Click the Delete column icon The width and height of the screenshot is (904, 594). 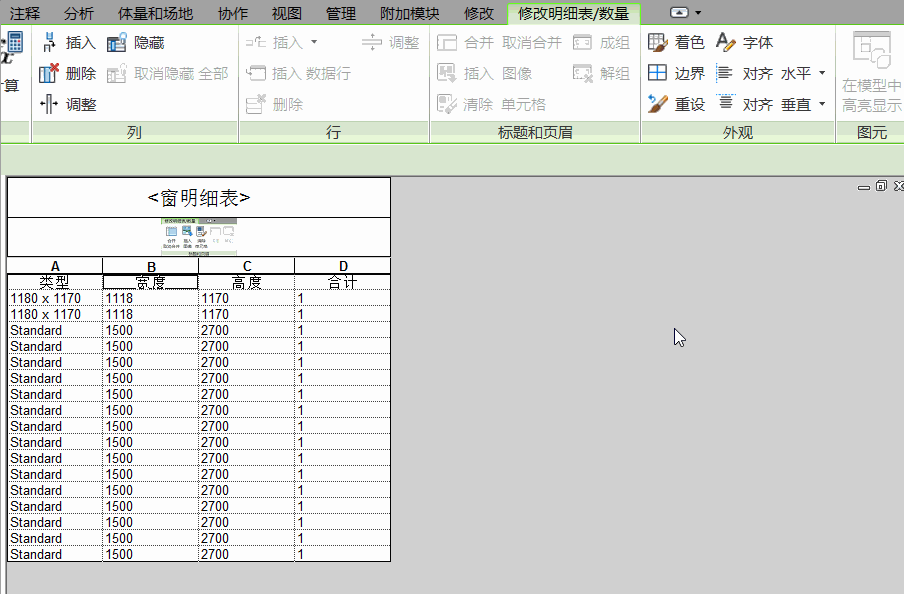point(50,73)
